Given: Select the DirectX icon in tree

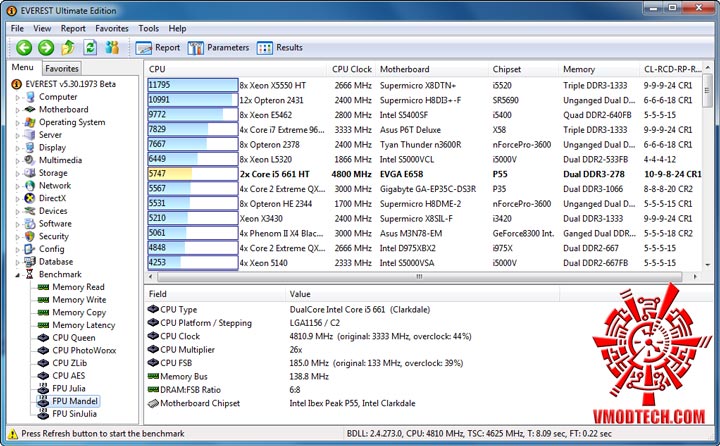Looking at the screenshot, I should pyautogui.click(x=30, y=198).
